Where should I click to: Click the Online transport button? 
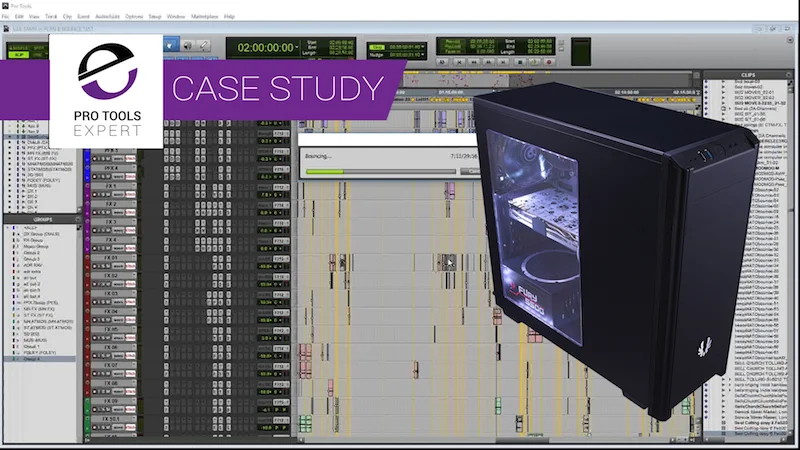[443, 62]
